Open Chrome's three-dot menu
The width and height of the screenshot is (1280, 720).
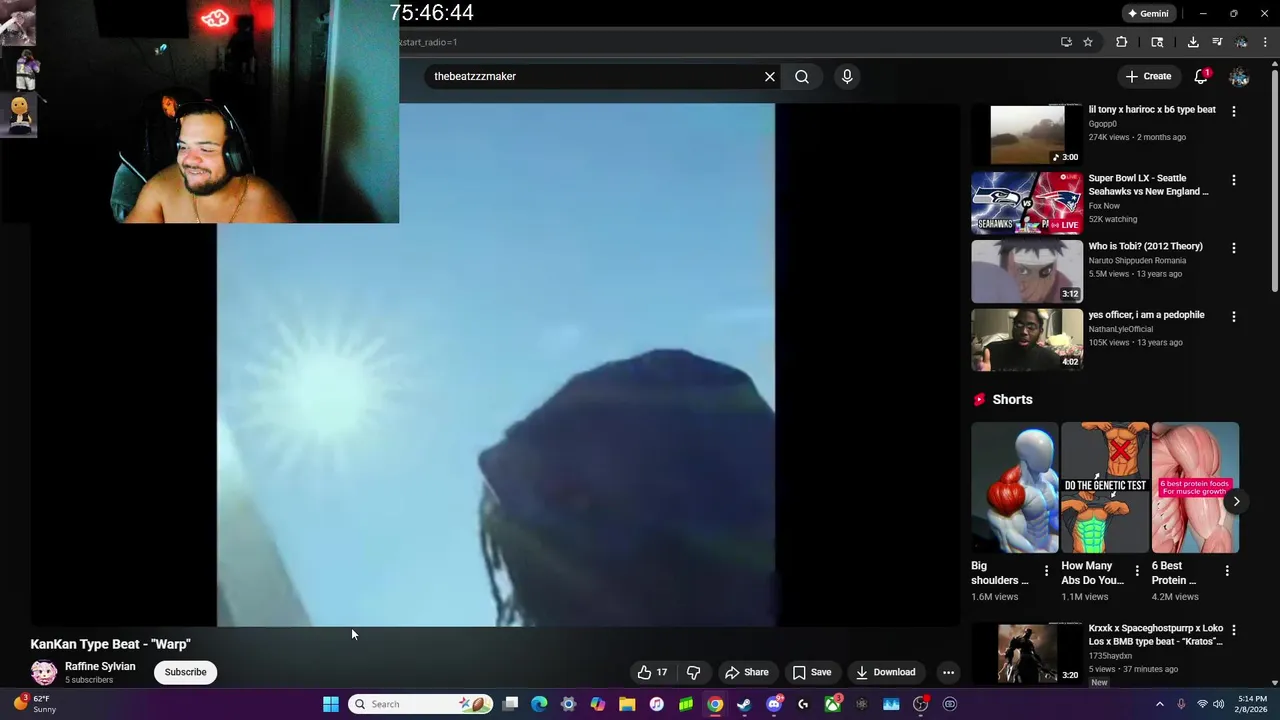[1266, 42]
